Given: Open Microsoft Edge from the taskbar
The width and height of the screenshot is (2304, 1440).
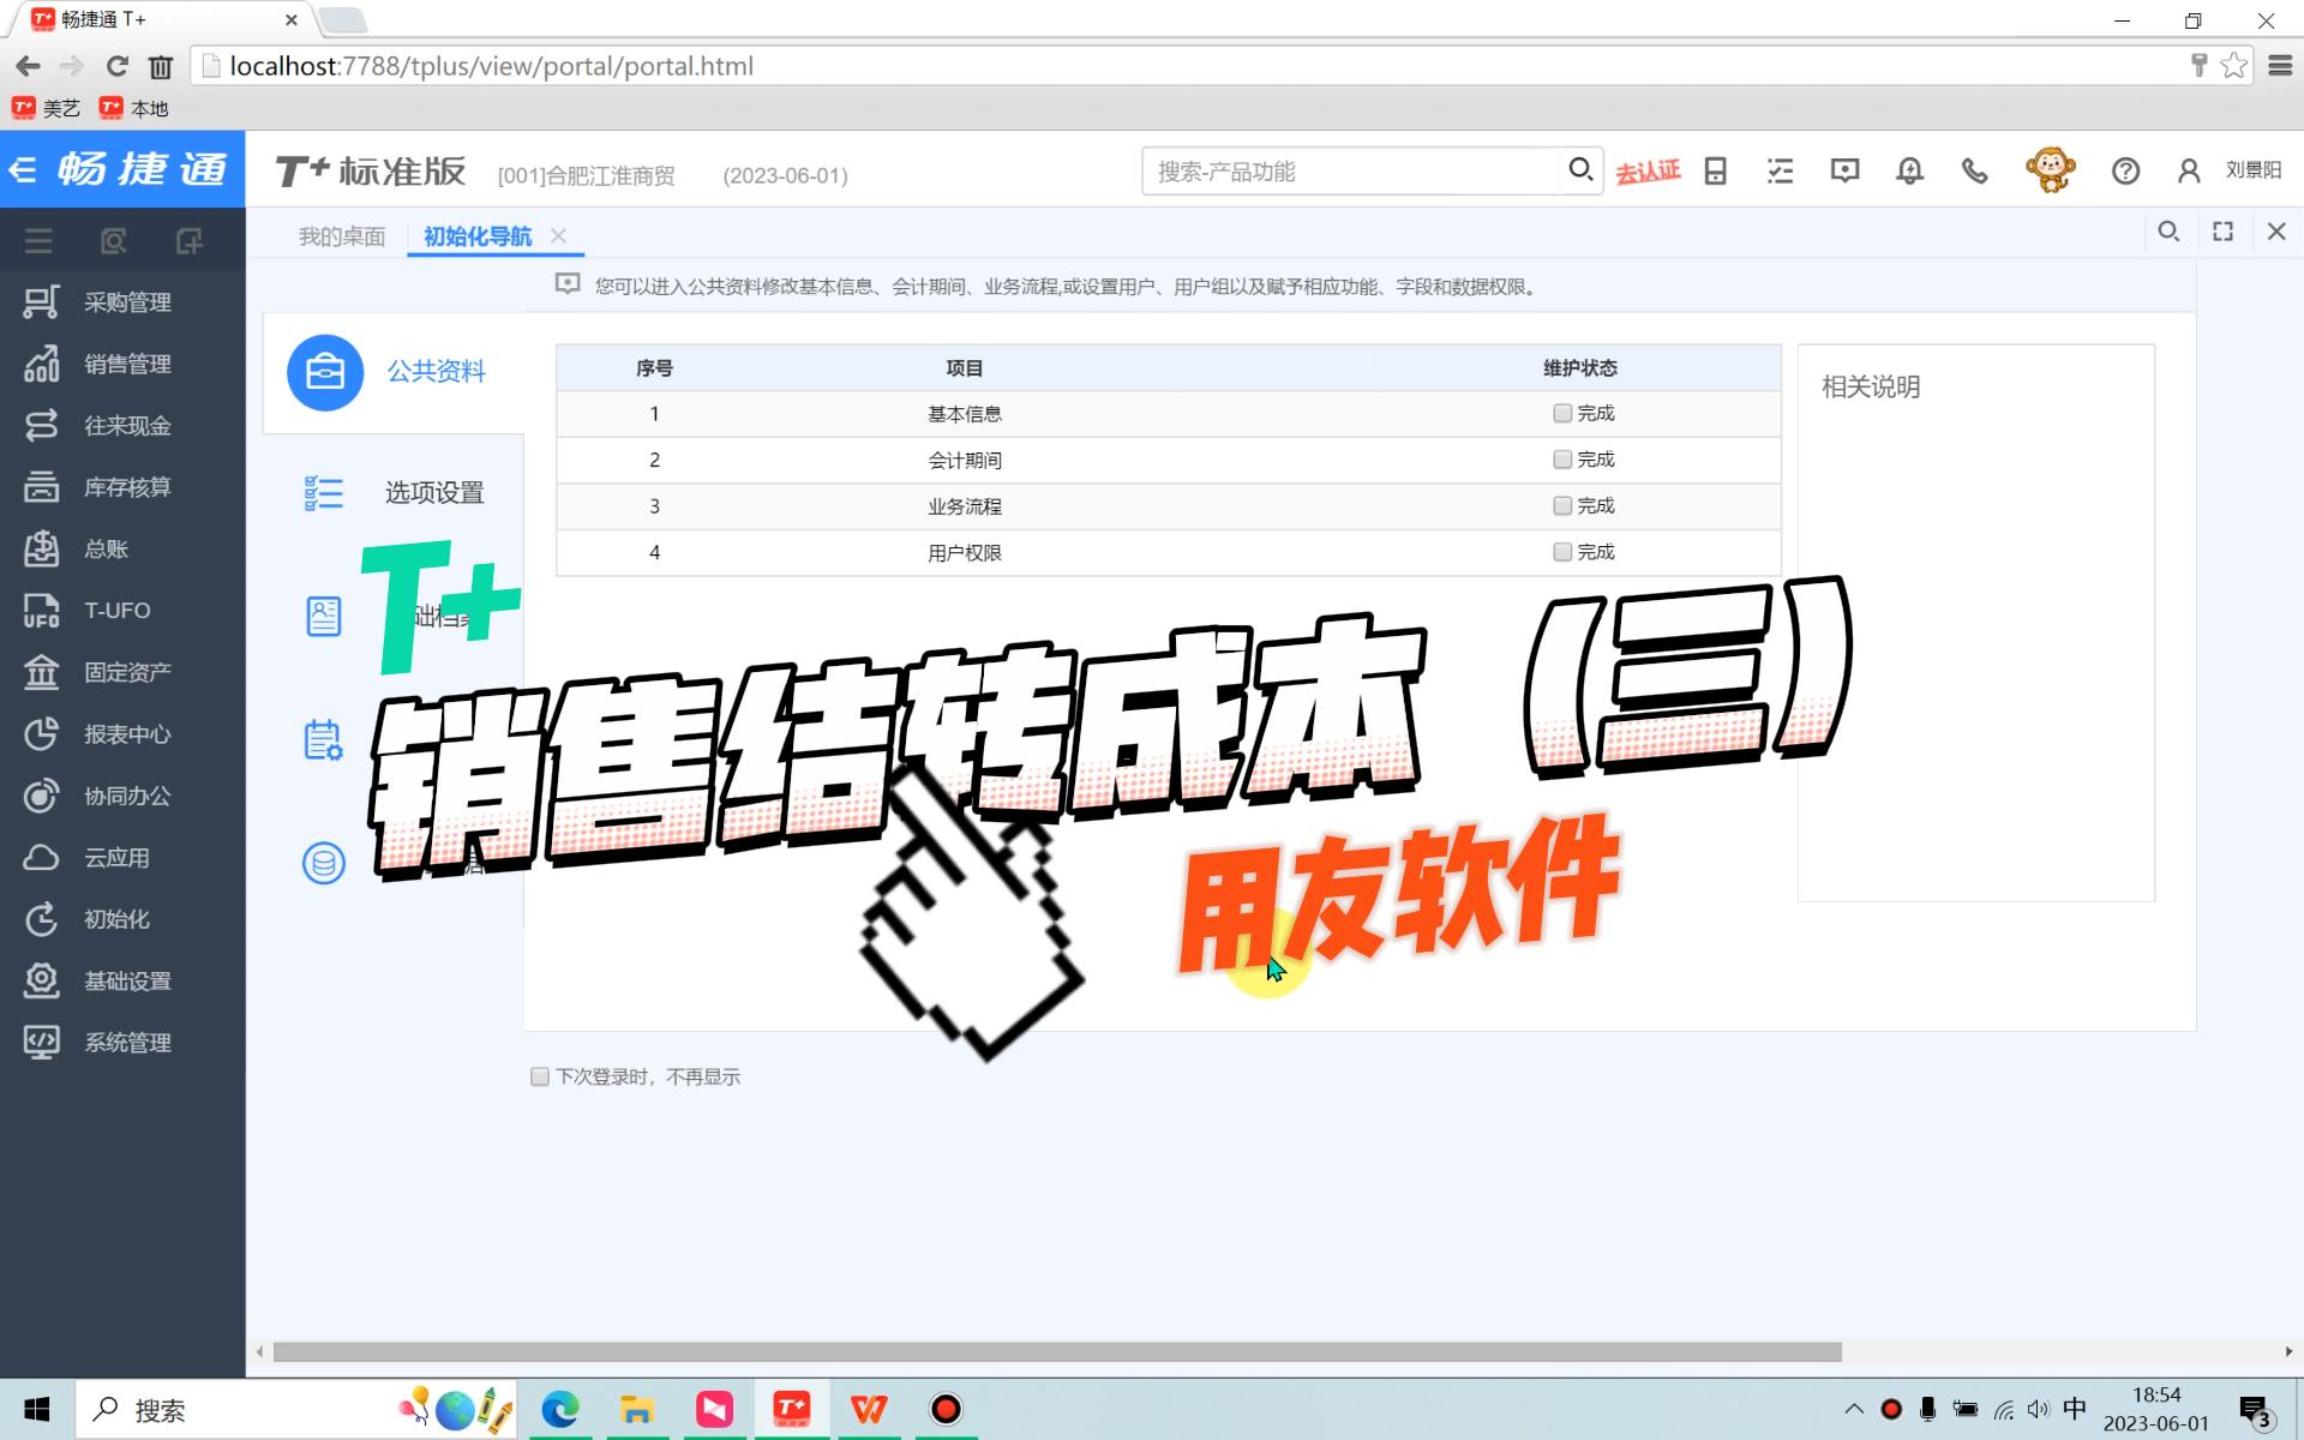Looking at the screenshot, I should coord(560,1409).
